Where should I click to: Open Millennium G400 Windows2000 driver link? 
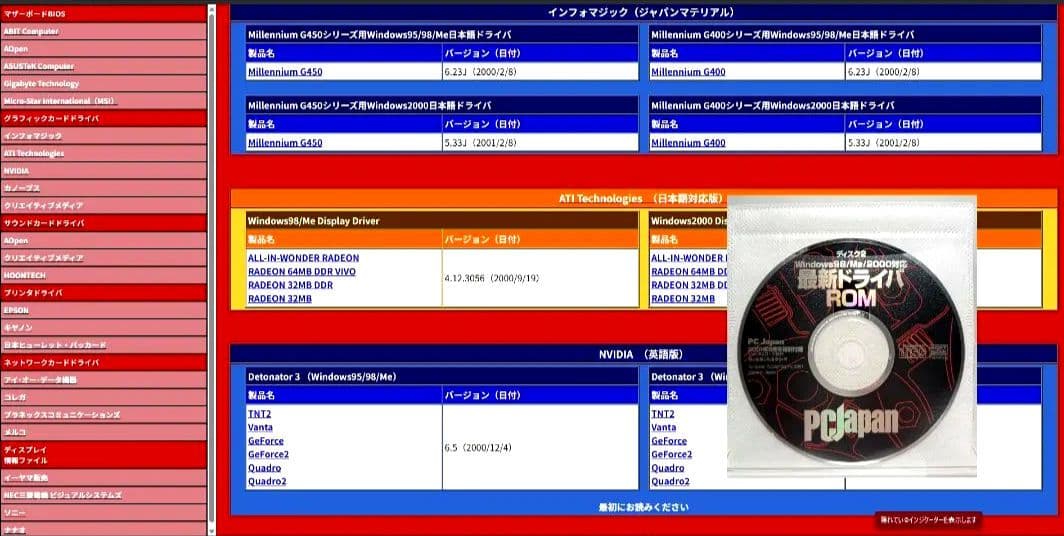click(688, 143)
